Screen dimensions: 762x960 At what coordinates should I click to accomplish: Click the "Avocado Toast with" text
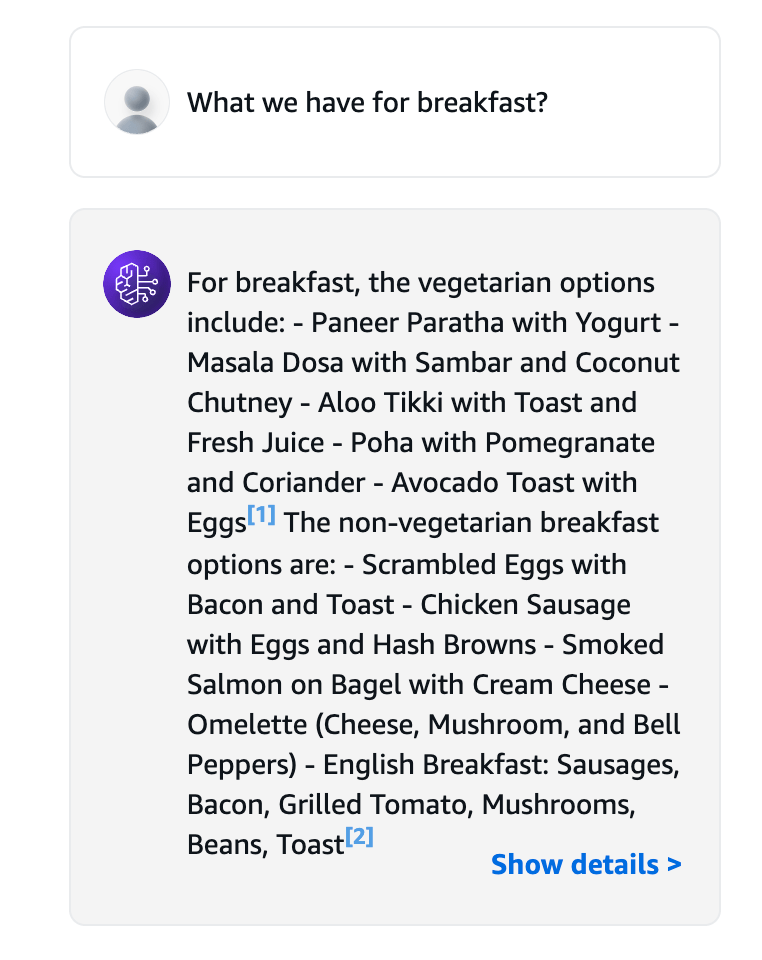pyautogui.click(x=514, y=483)
